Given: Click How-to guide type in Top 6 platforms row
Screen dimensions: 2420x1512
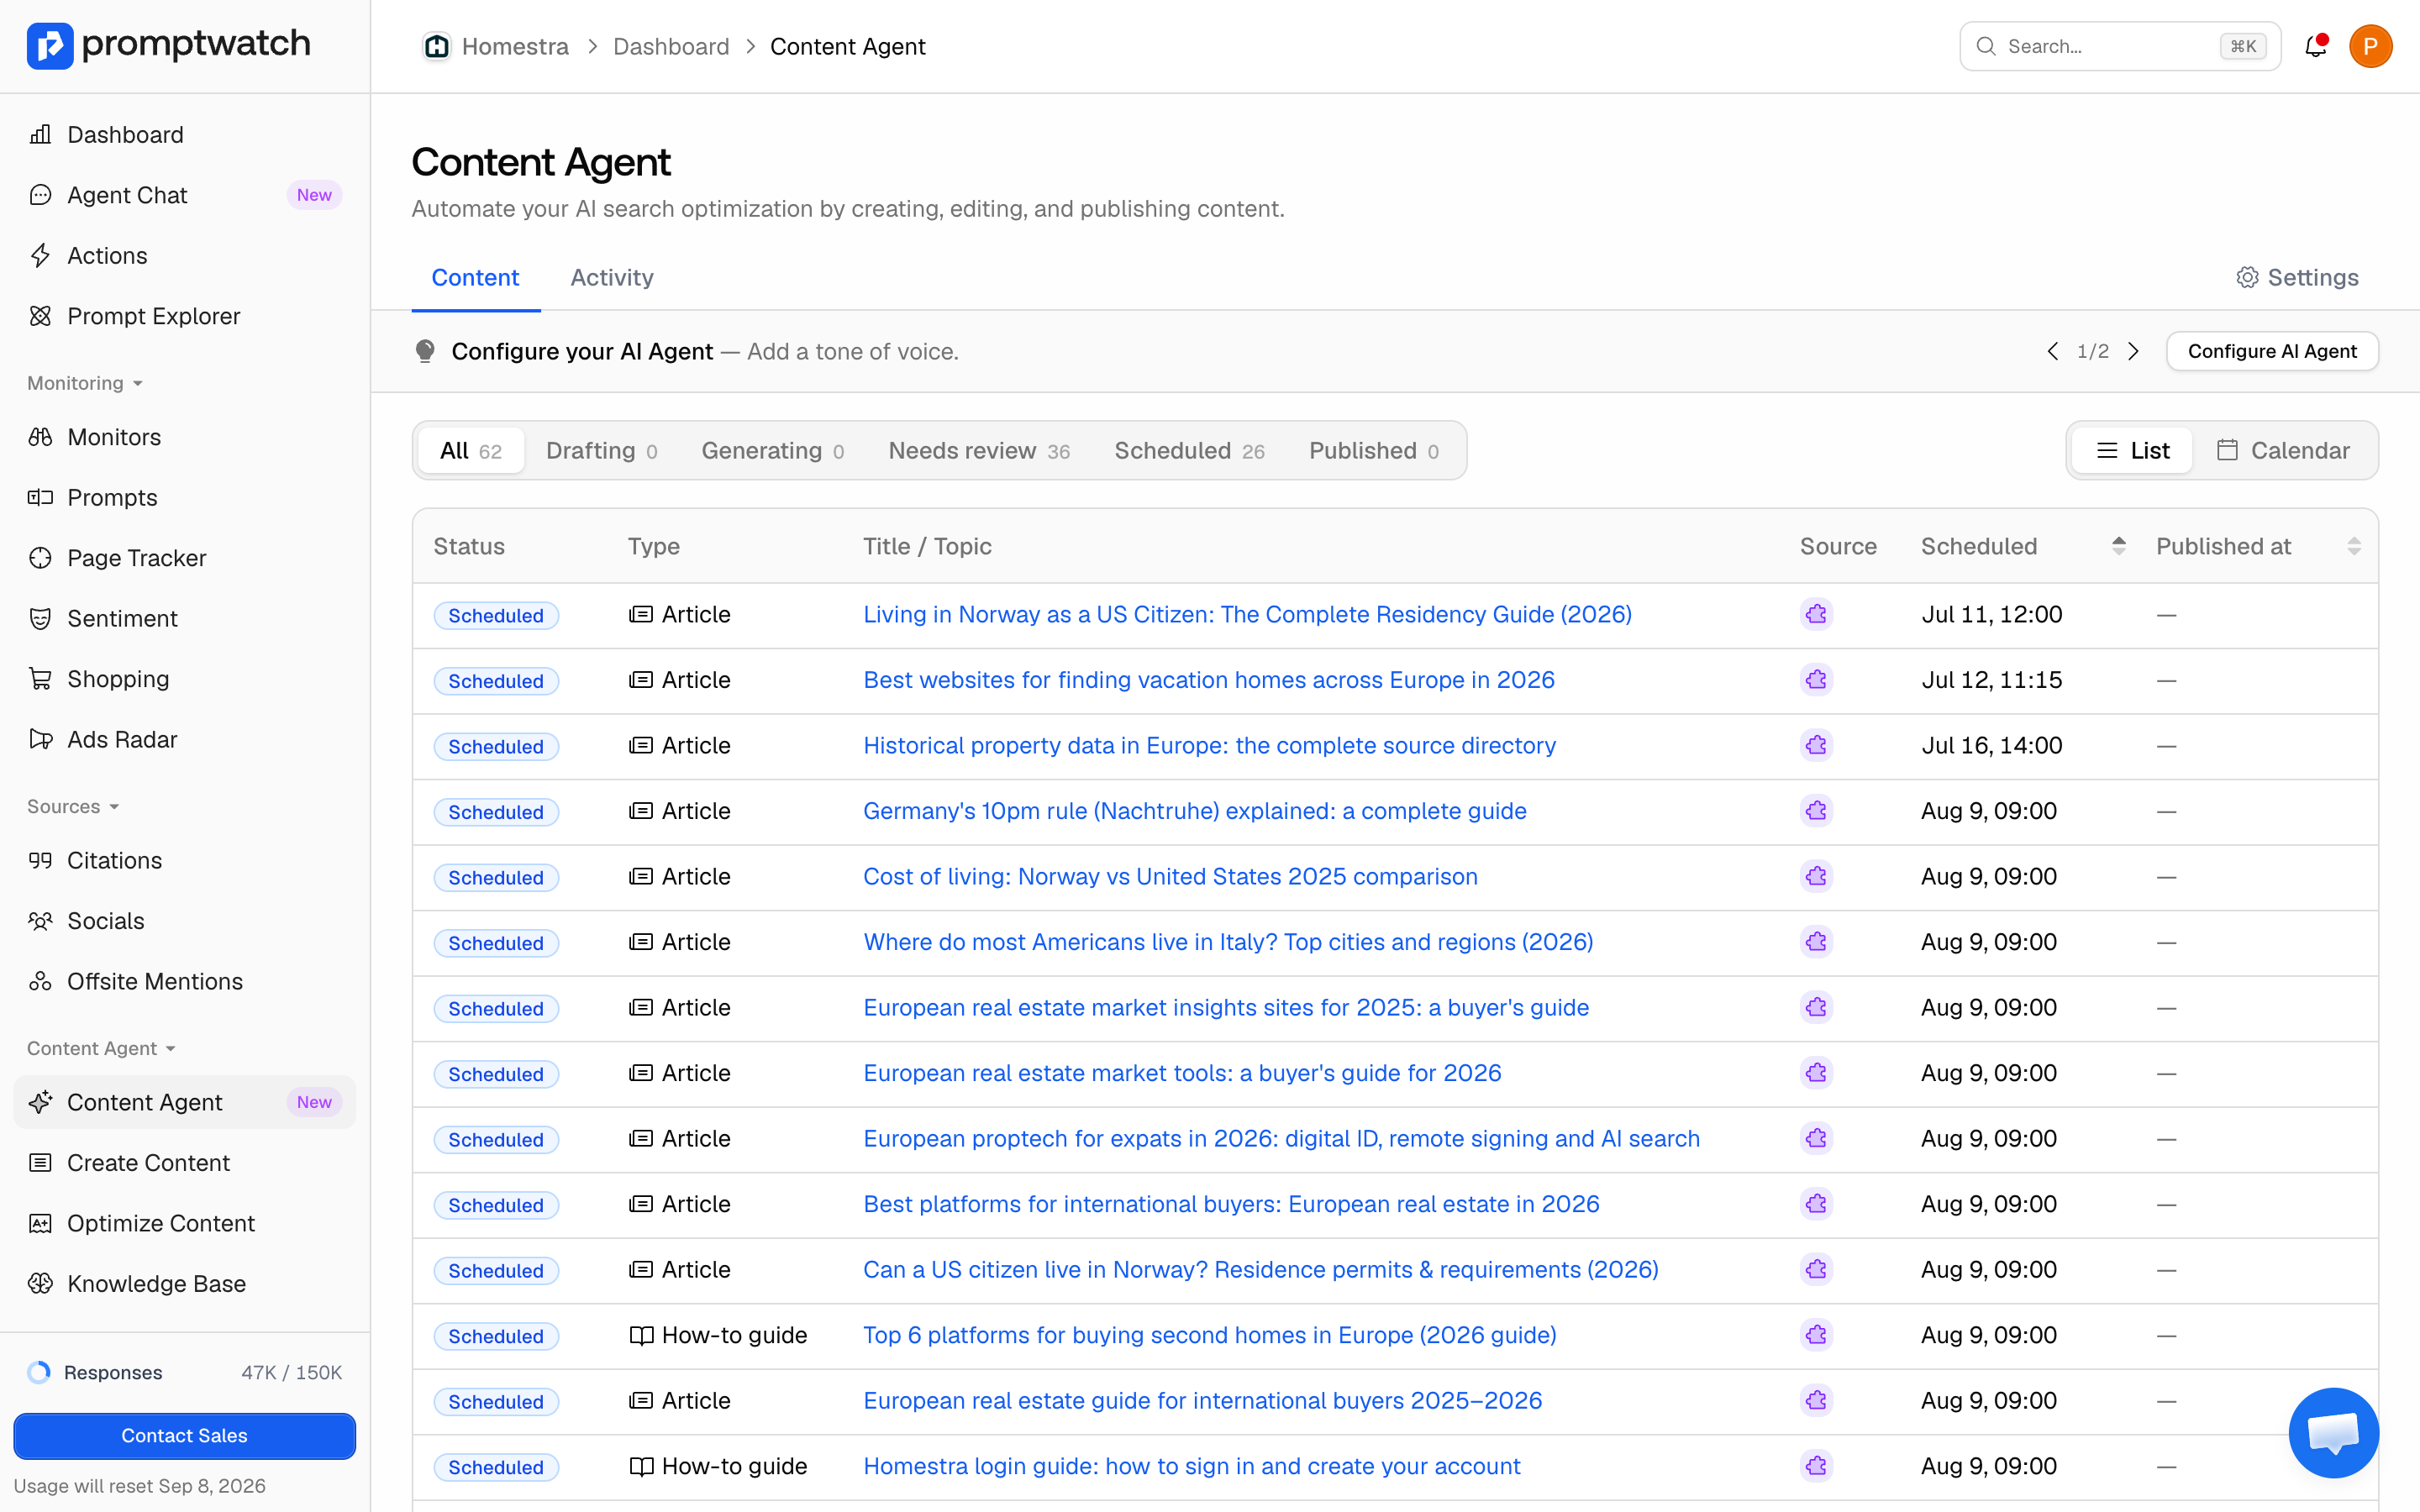Looking at the screenshot, I should (718, 1335).
